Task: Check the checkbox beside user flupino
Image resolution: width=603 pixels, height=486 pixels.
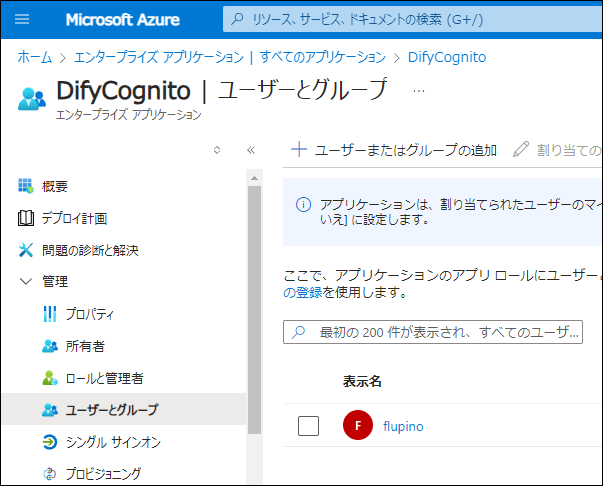Action: tap(309, 426)
